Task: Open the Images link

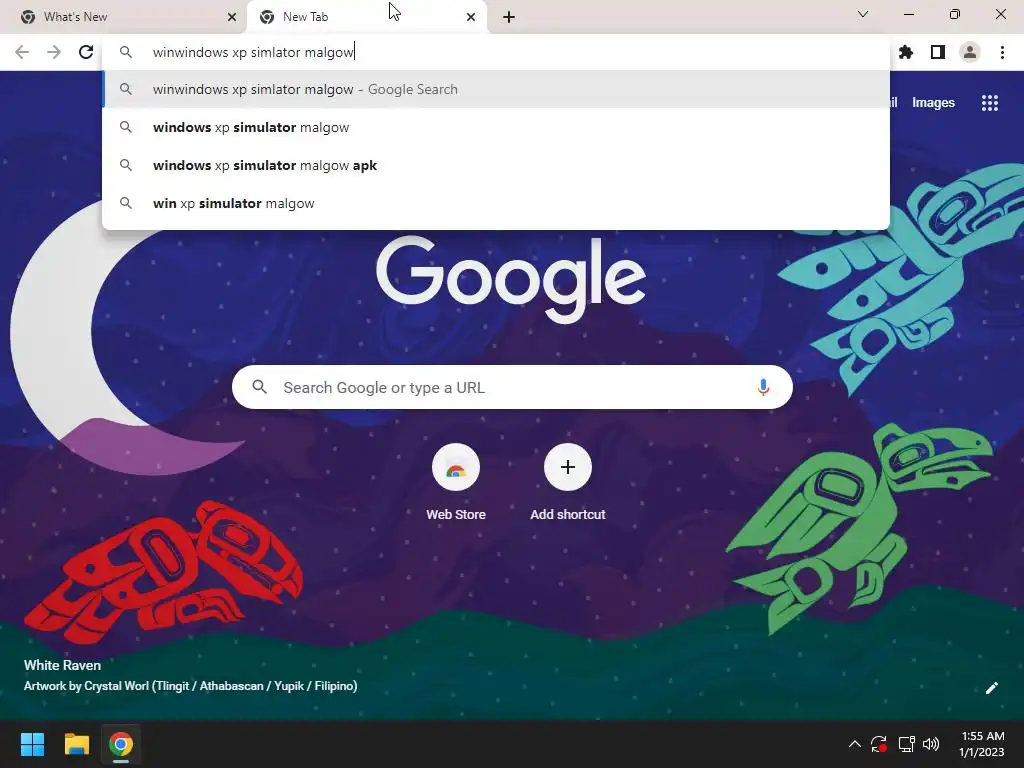Action: pyautogui.click(x=933, y=103)
